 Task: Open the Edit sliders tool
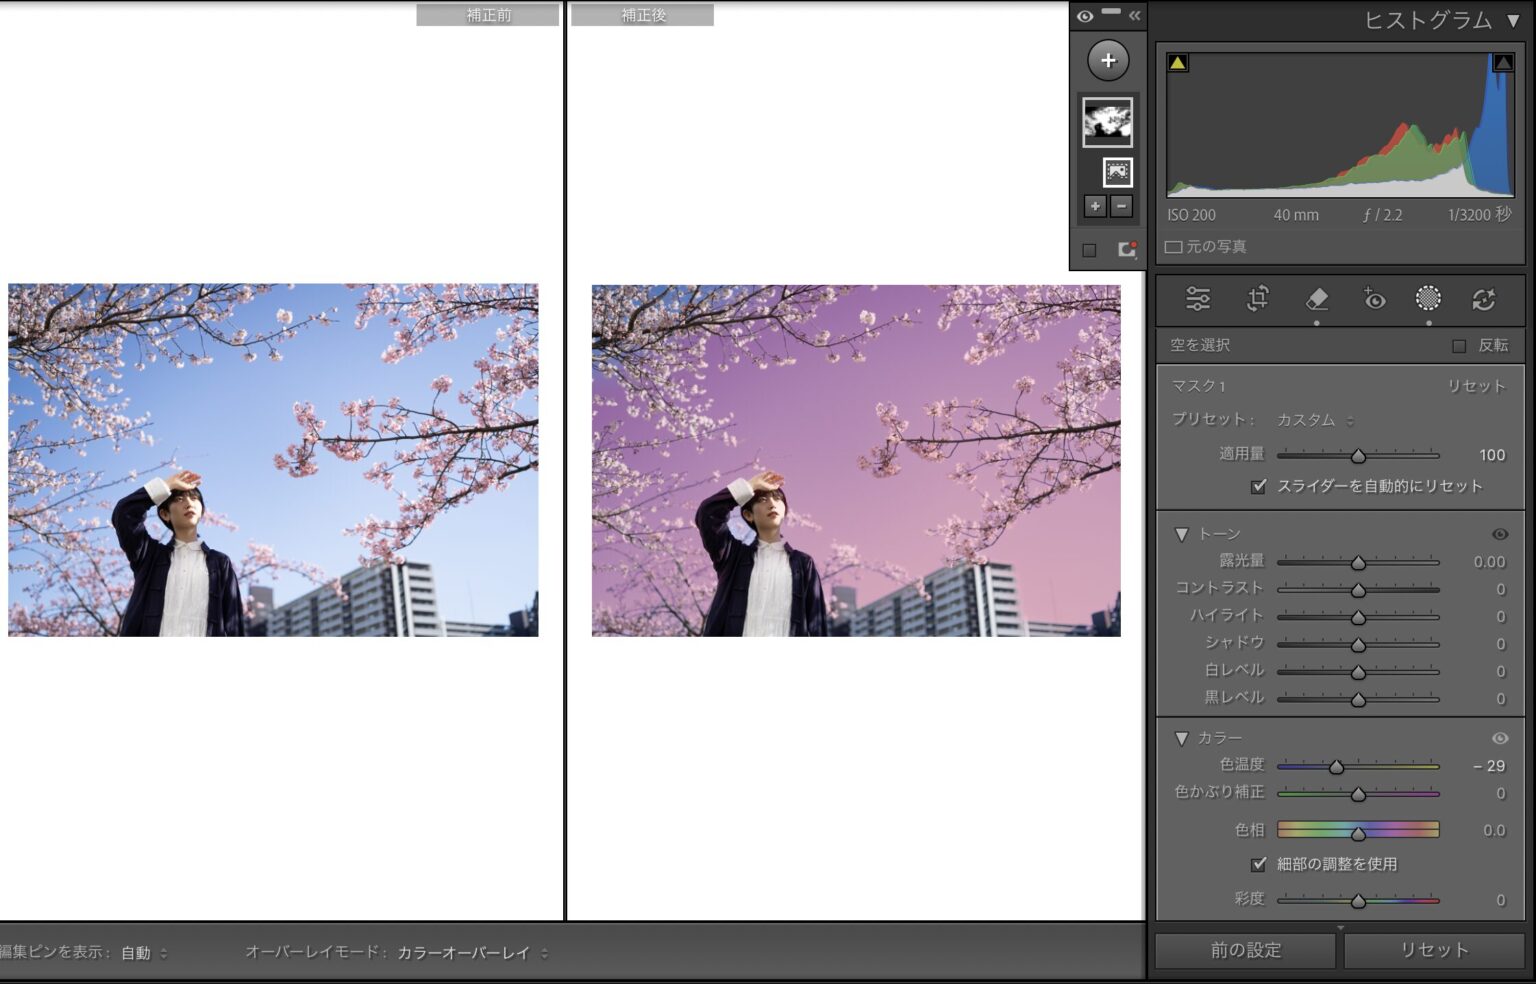tap(1197, 299)
